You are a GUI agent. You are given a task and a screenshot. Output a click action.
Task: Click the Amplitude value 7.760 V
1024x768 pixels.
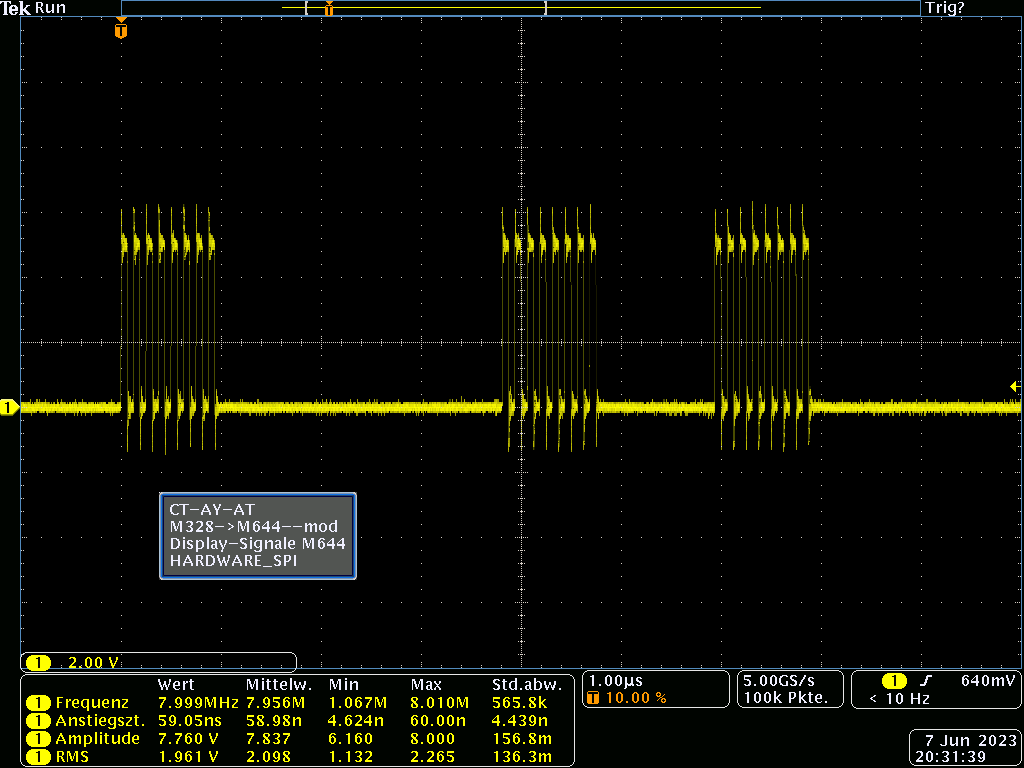point(191,739)
